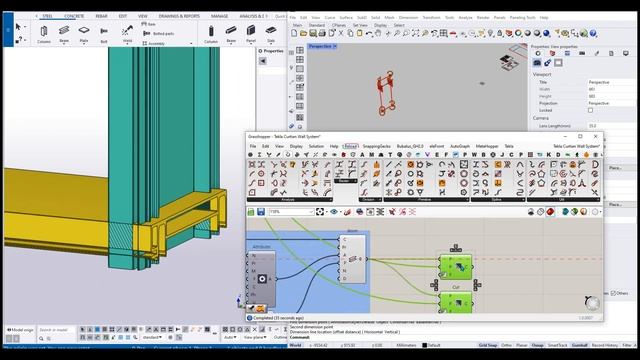Viewport: 640px width, 360px height.
Task: Open the Perspective viewport tab arrow menu
Action: (335, 47)
